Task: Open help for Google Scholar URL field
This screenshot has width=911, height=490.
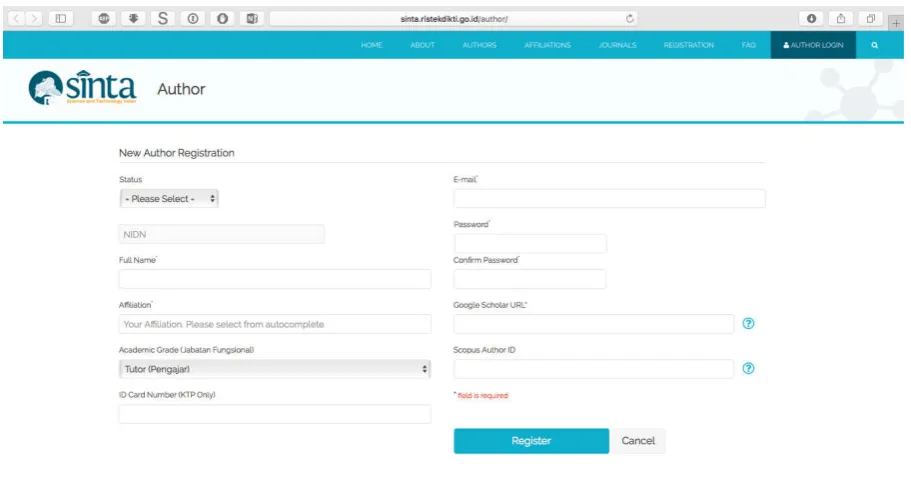Action: pos(748,323)
